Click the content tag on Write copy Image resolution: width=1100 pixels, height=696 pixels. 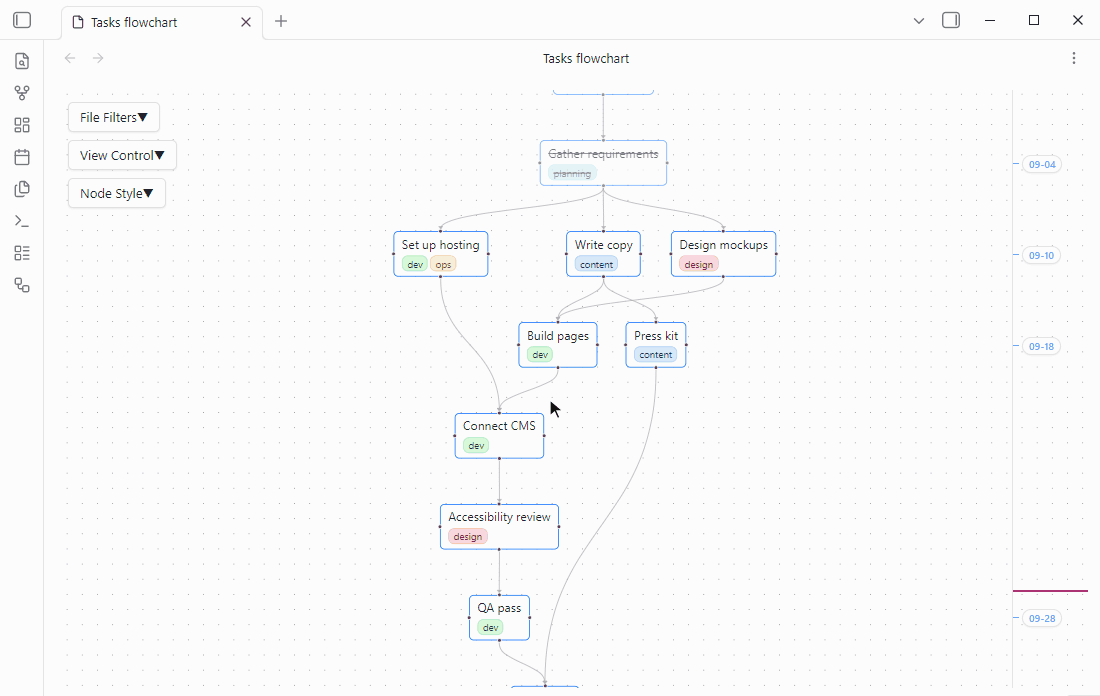click(597, 265)
